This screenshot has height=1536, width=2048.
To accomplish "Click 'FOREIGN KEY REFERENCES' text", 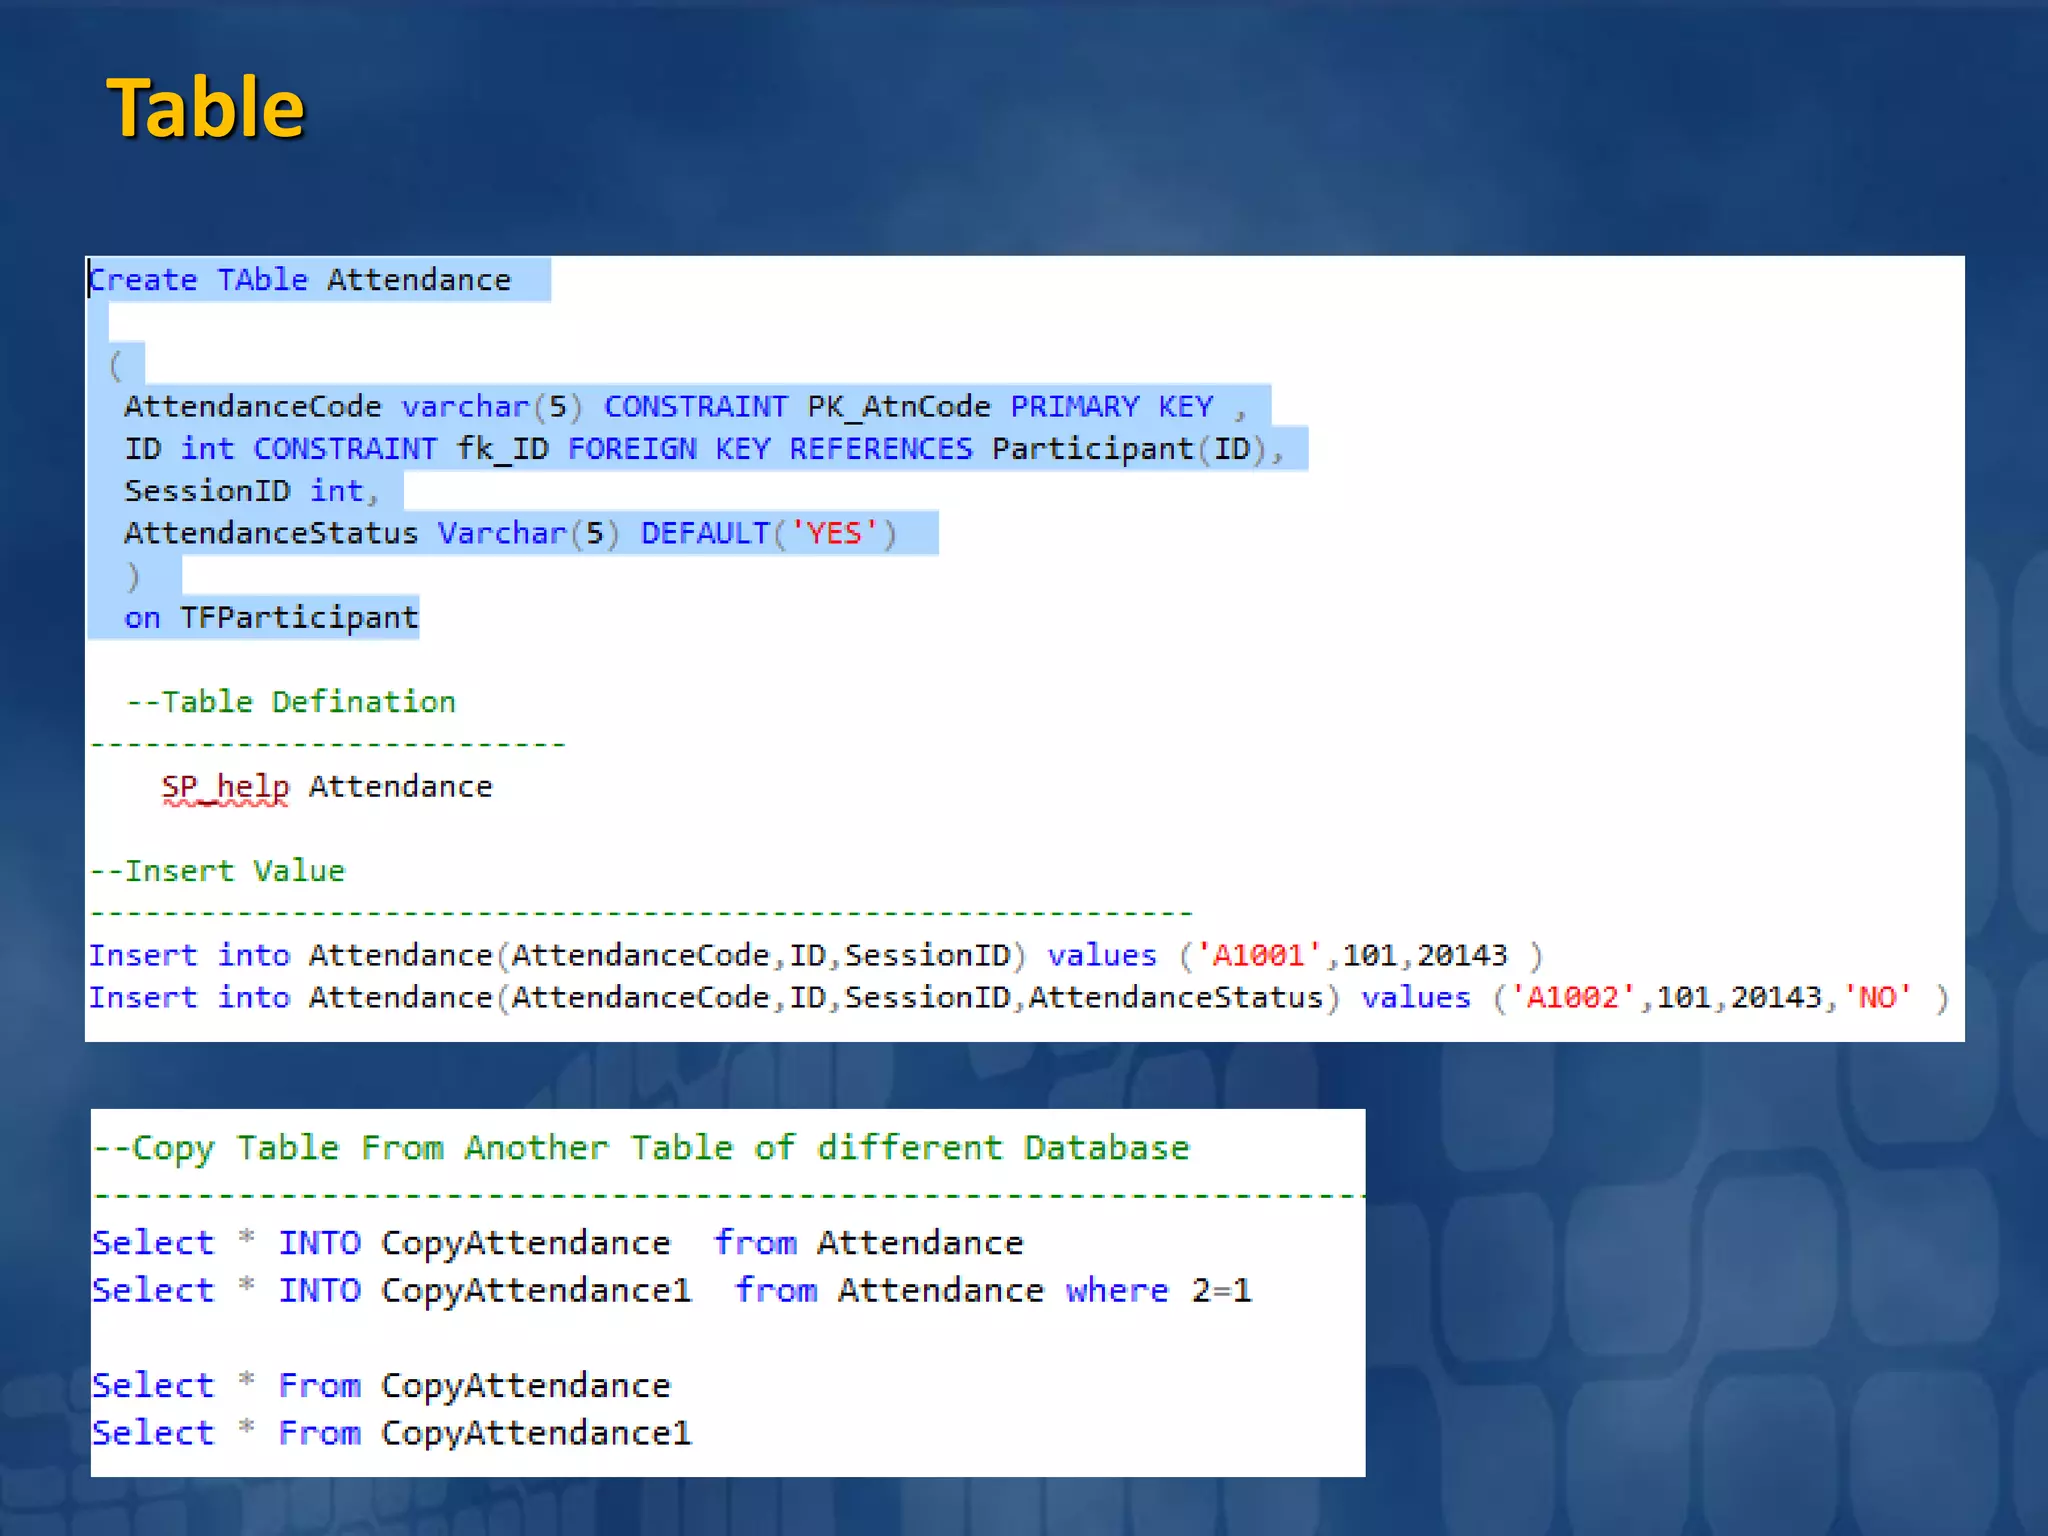I will point(769,449).
